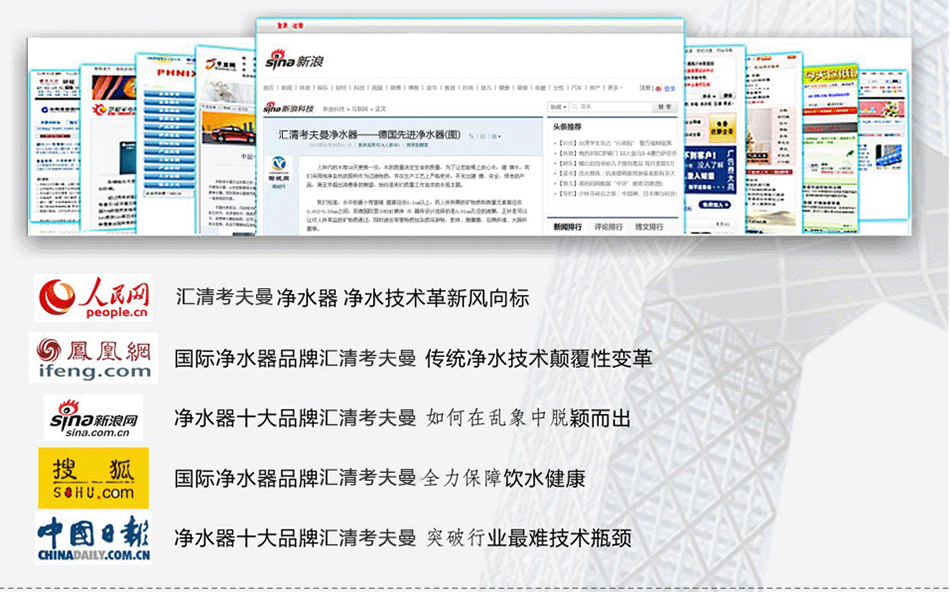
Task: Switch to the 博文排行 tab
Action: (x=649, y=227)
